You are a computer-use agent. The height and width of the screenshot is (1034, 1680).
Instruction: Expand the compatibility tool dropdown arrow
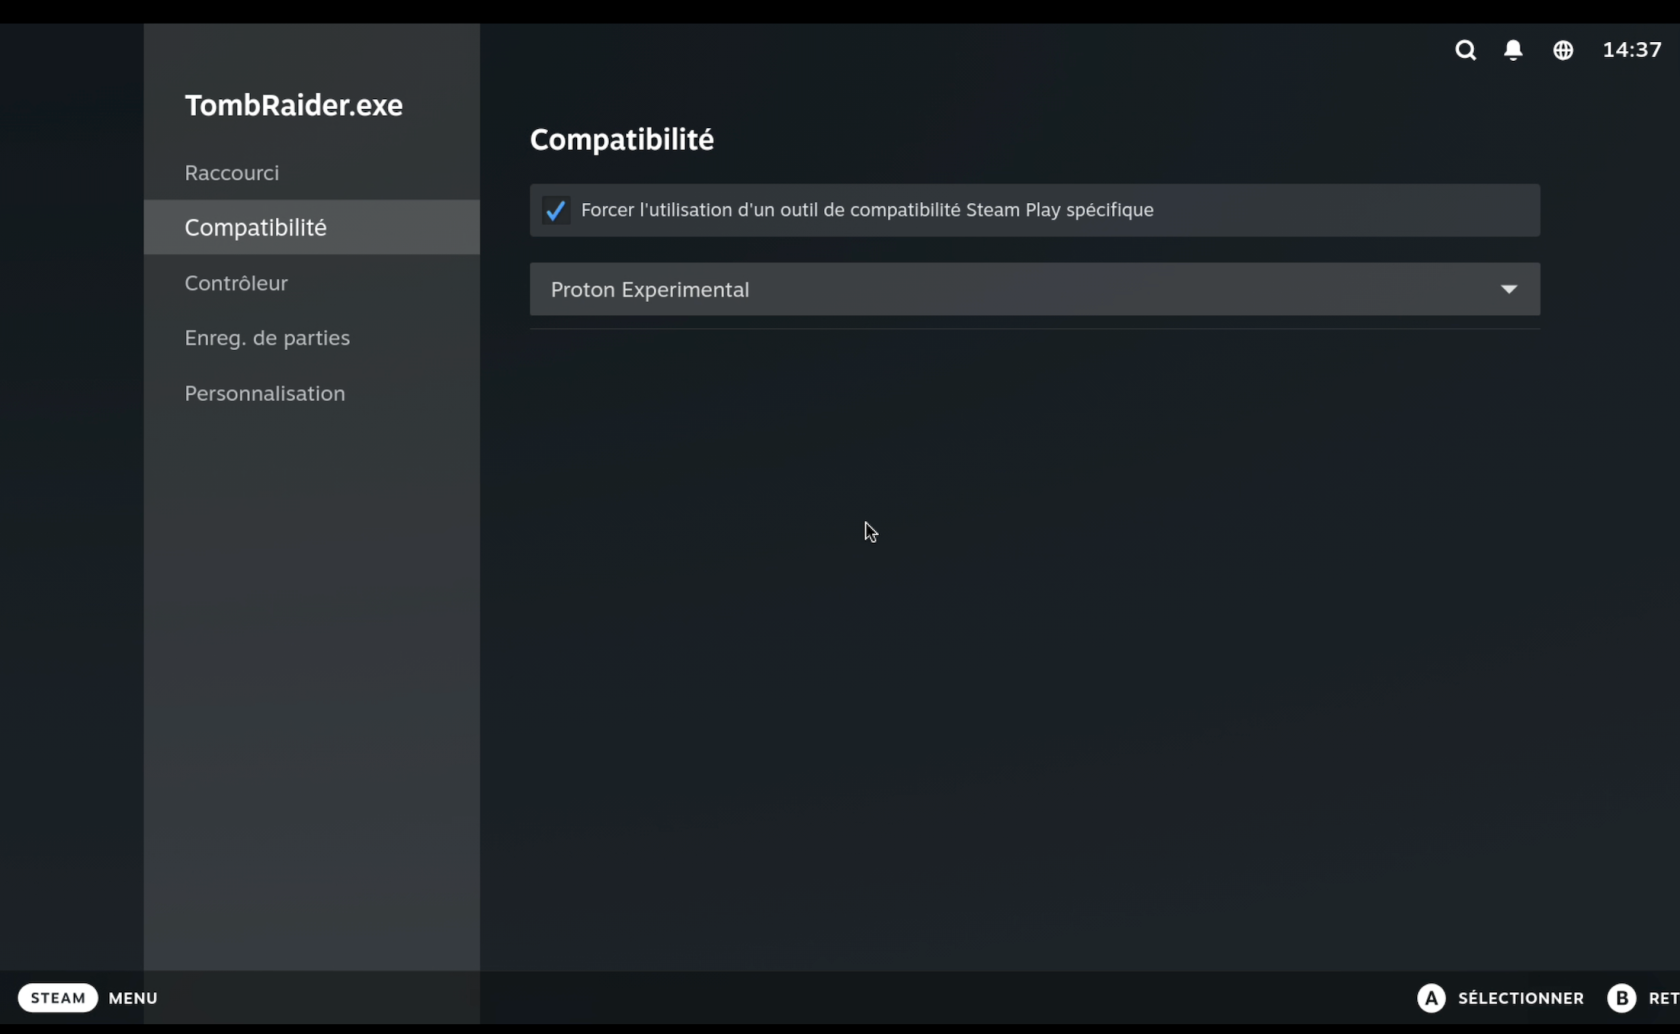[1508, 289]
